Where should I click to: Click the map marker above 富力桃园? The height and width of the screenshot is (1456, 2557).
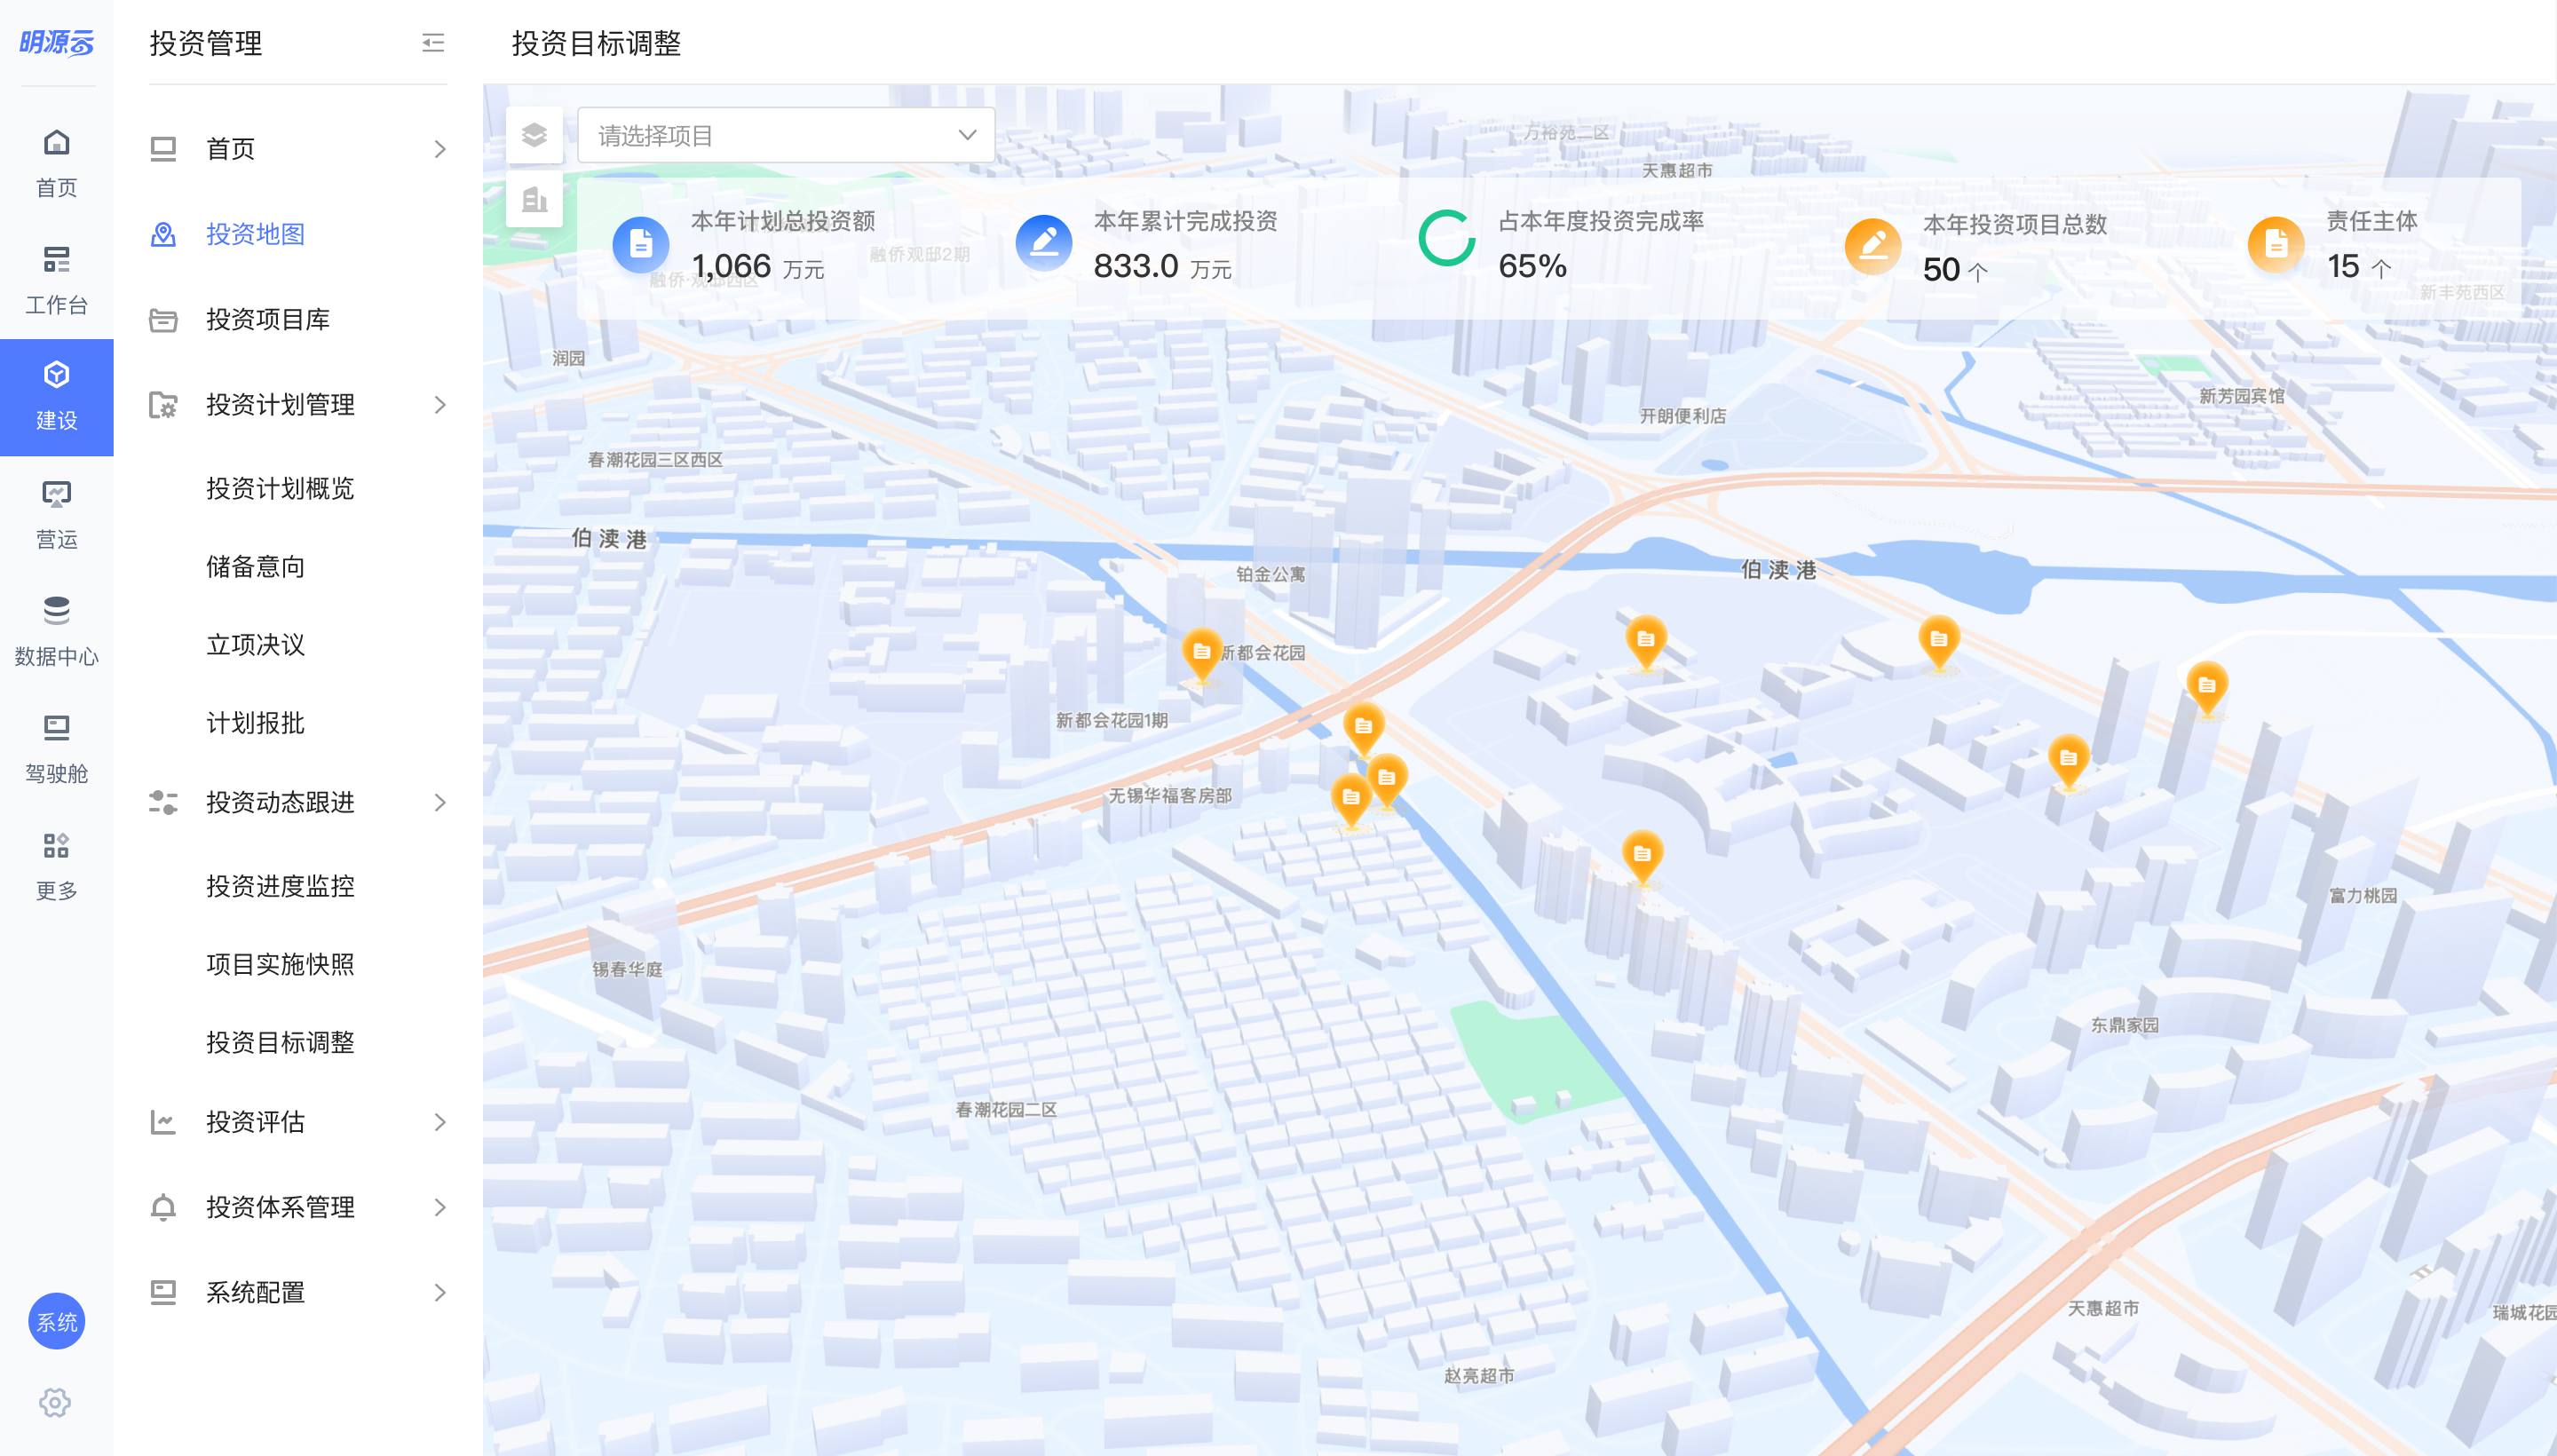[2068, 762]
